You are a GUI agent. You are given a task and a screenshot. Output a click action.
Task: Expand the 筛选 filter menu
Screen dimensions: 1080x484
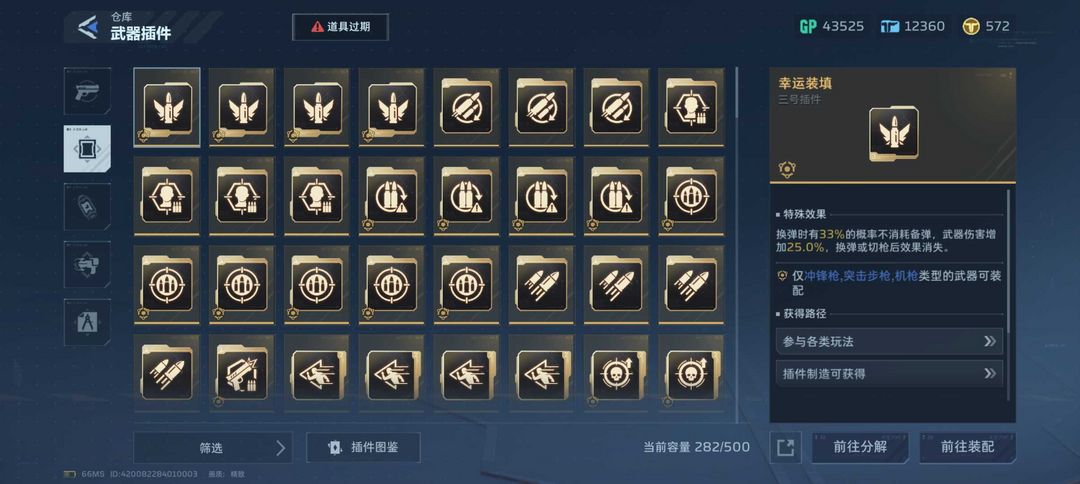coord(213,448)
